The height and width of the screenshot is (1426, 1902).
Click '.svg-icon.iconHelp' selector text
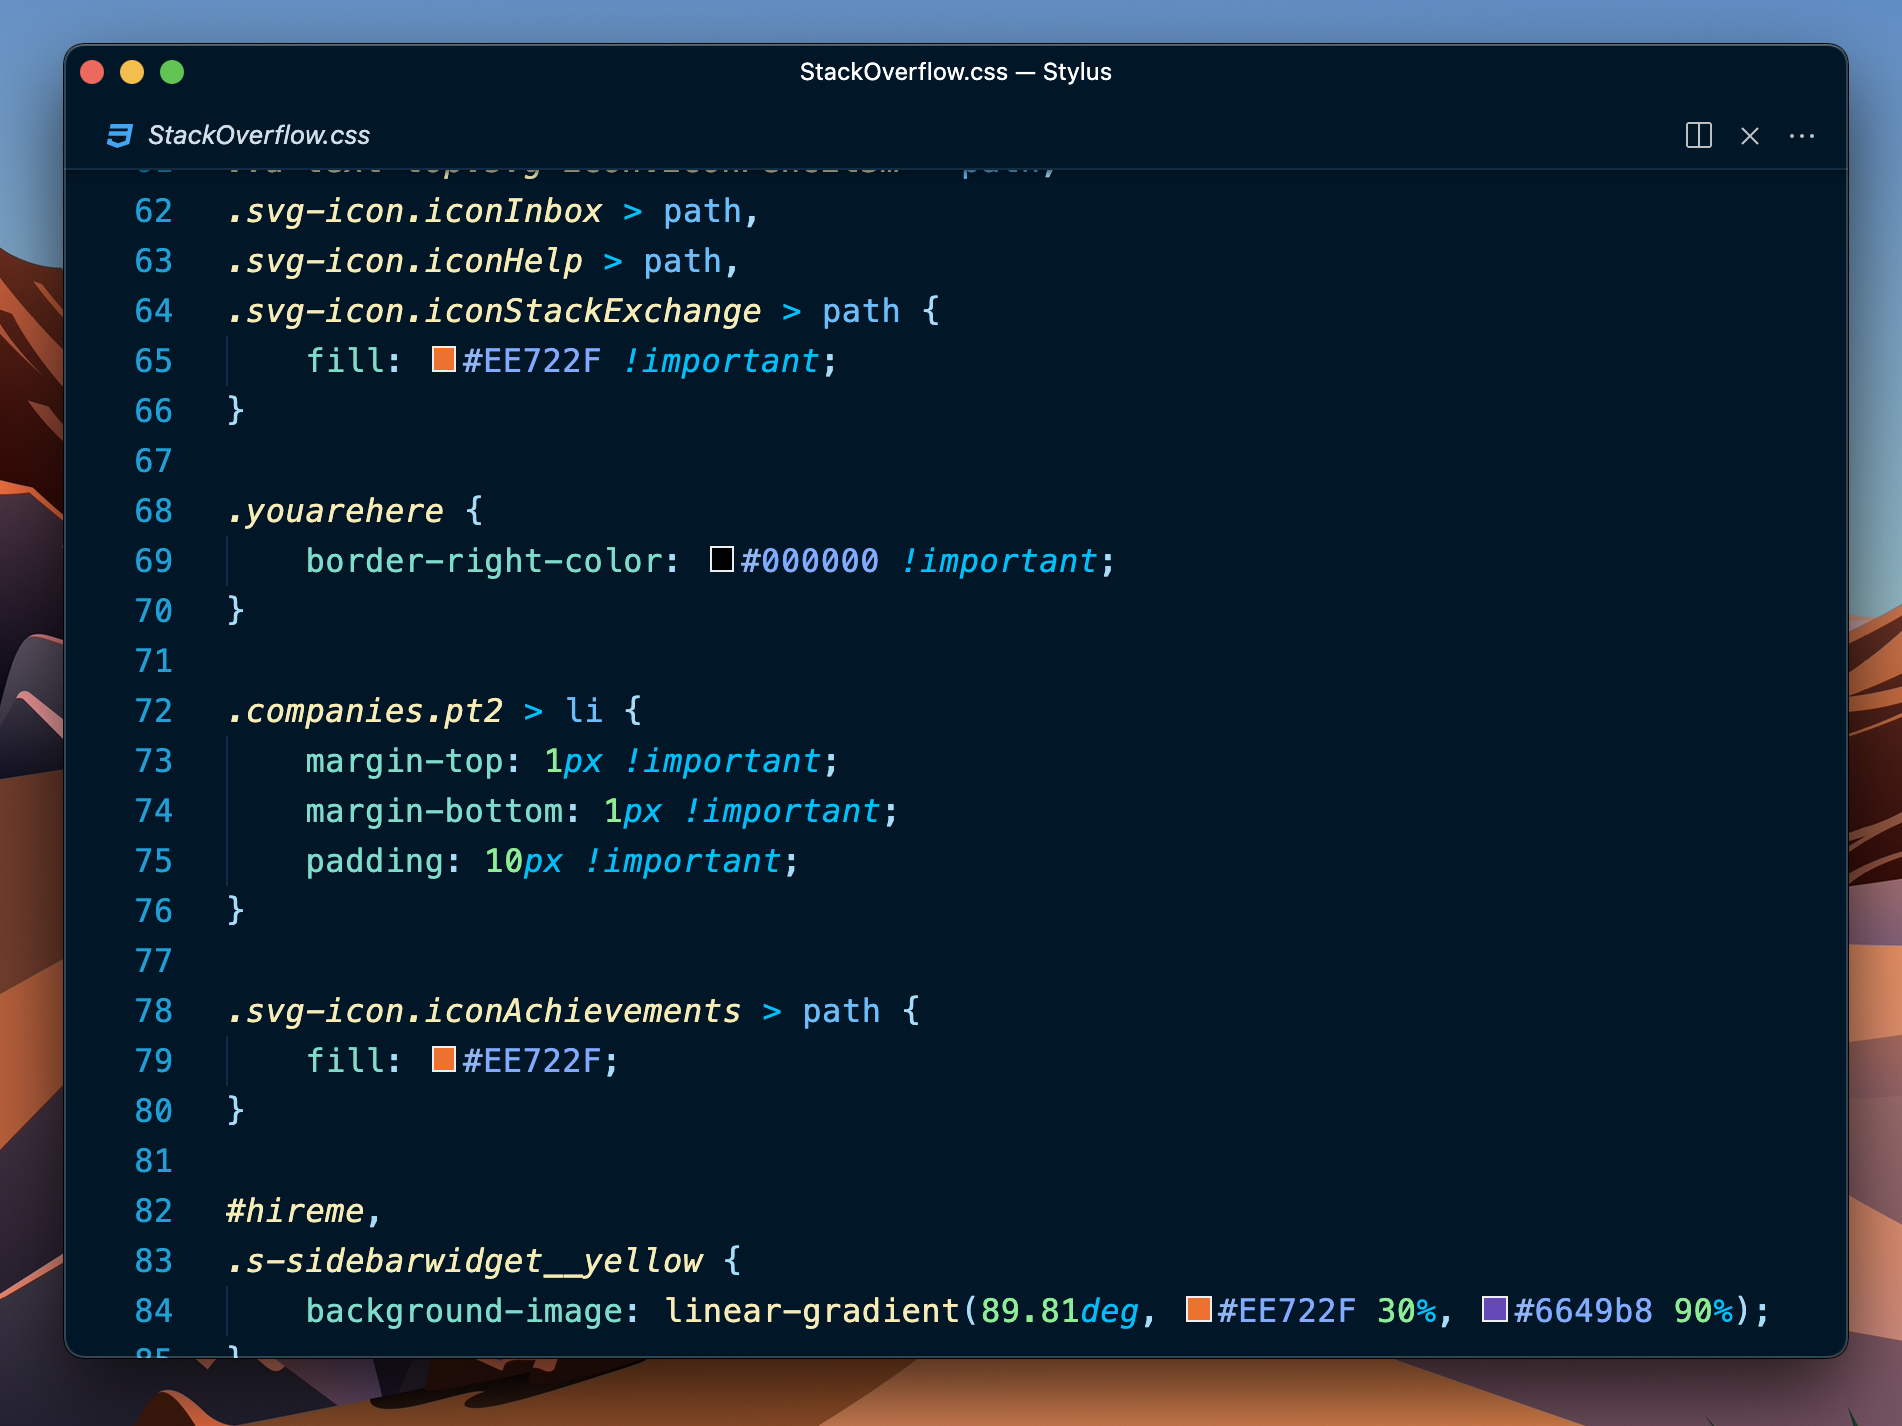click(x=405, y=261)
